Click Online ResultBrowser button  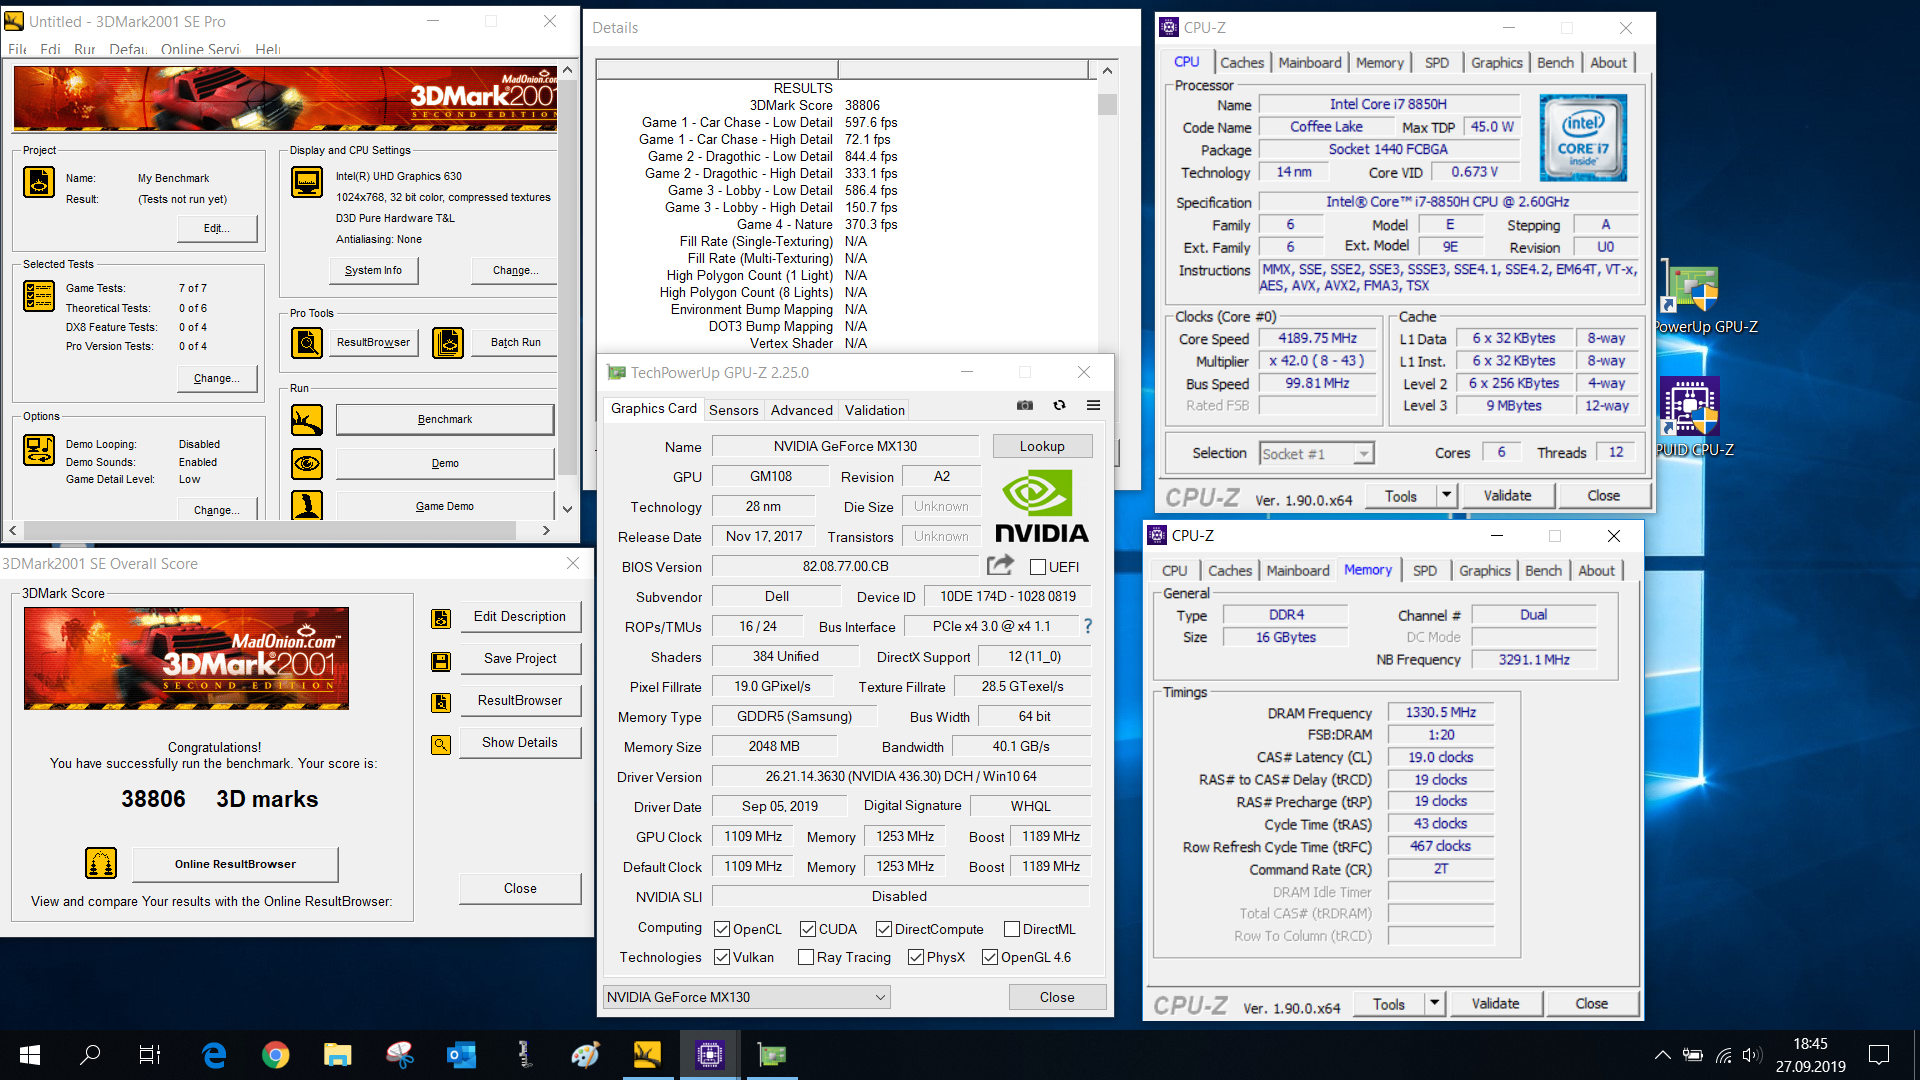point(235,863)
